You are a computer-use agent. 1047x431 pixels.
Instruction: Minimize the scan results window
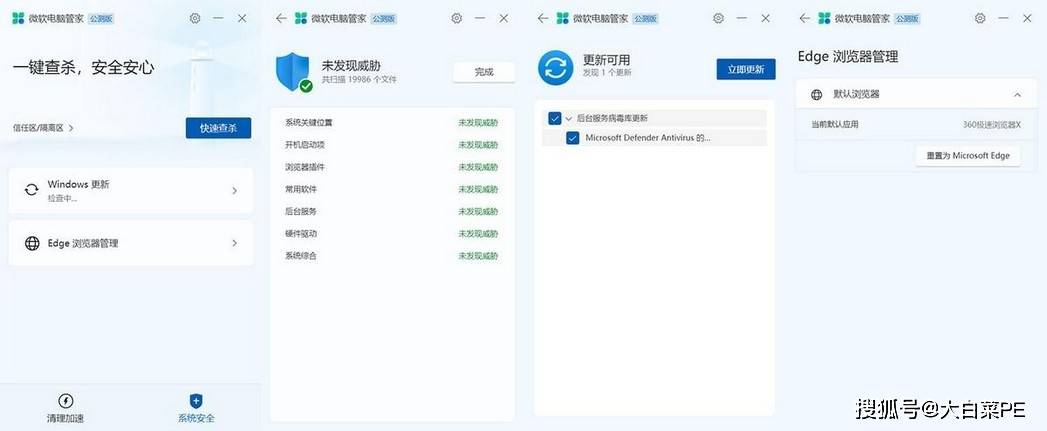click(x=480, y=19)
